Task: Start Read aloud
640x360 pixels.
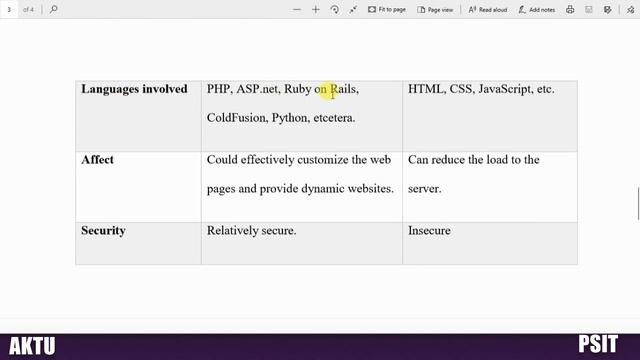Action: pyautogui.click(x=488, y=9)
